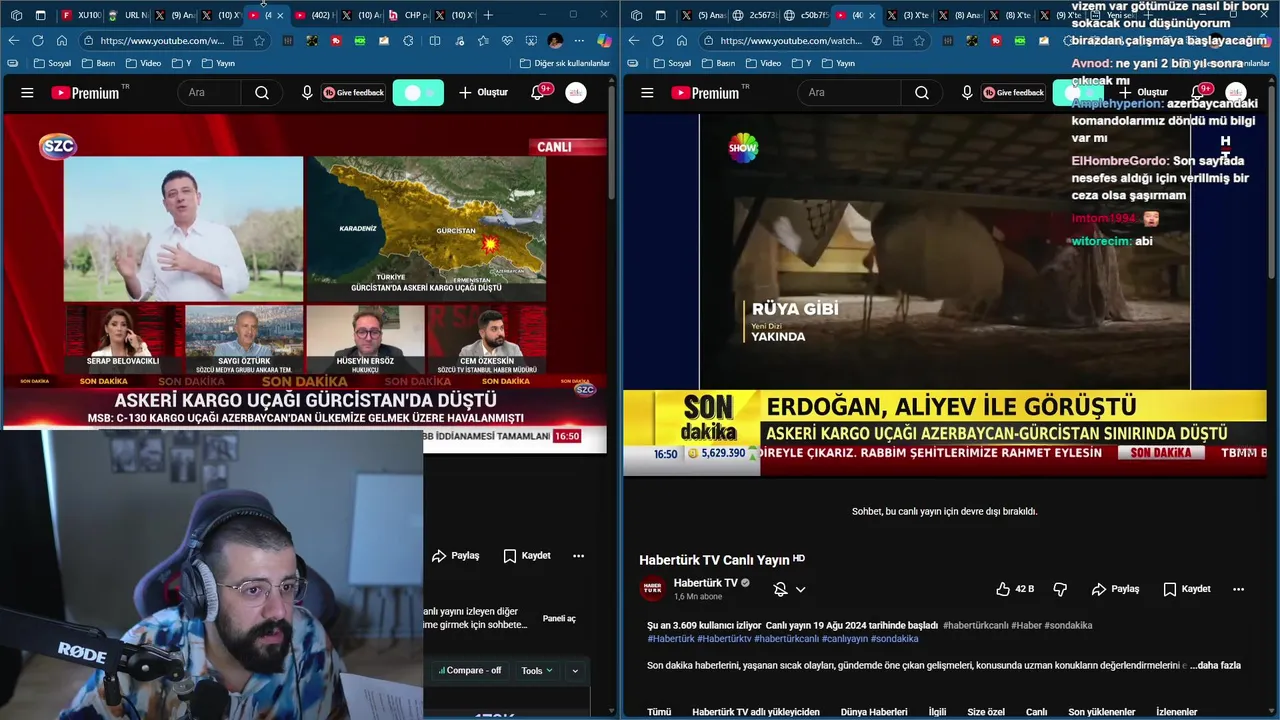Click Paylaş under left video
1280x720 pixels.
click(455, 556)
